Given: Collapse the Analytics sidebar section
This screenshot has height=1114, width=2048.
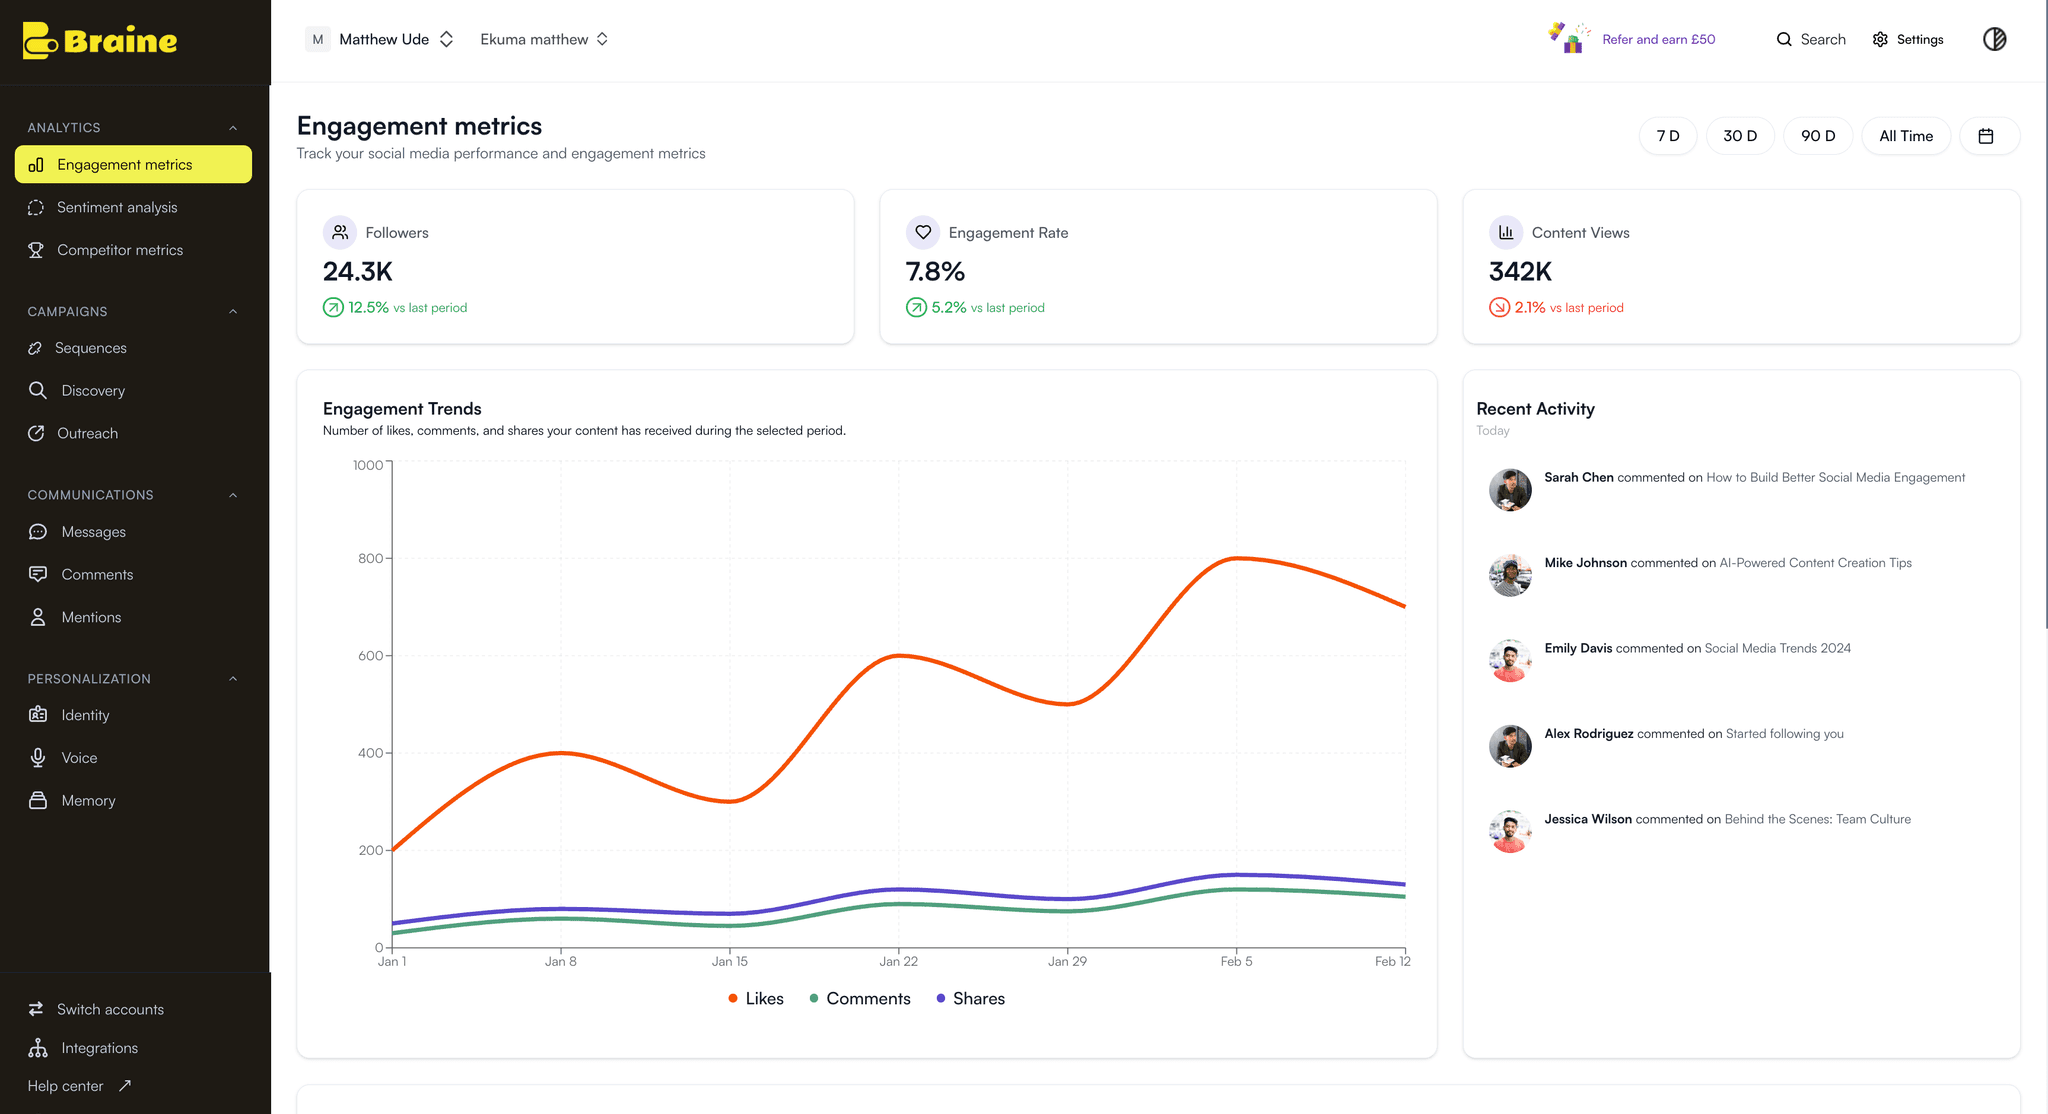Looking at the screenshot, I should point(233,128).
